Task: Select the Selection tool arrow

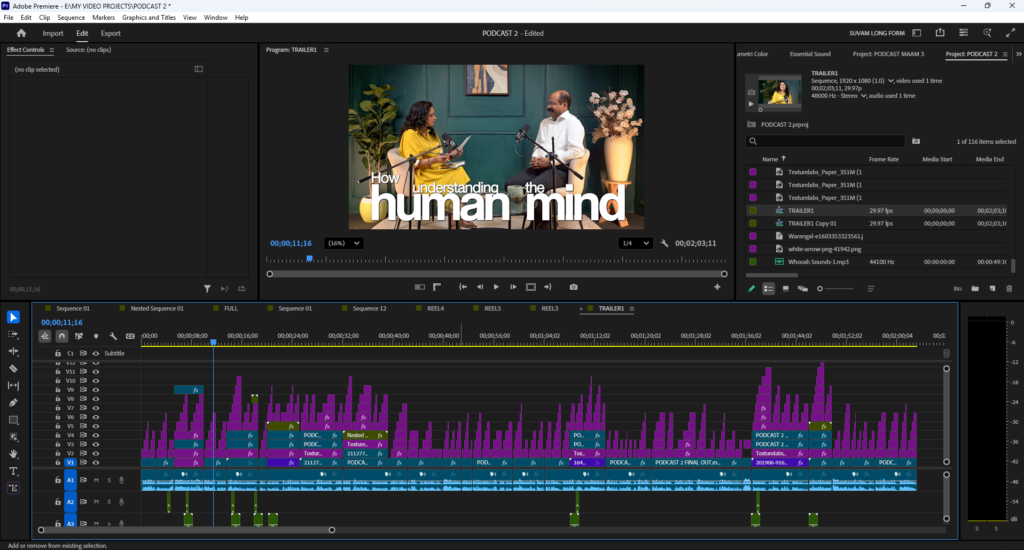Action: point(13,317)
